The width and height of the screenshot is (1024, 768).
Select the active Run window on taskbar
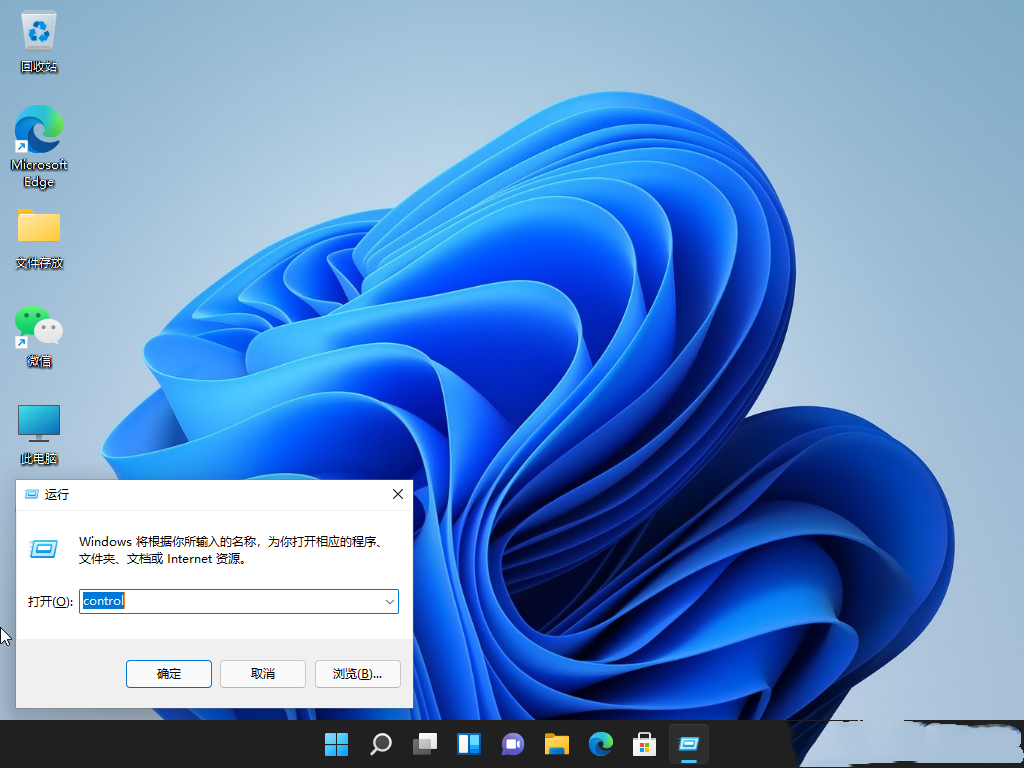click(688, 744)
